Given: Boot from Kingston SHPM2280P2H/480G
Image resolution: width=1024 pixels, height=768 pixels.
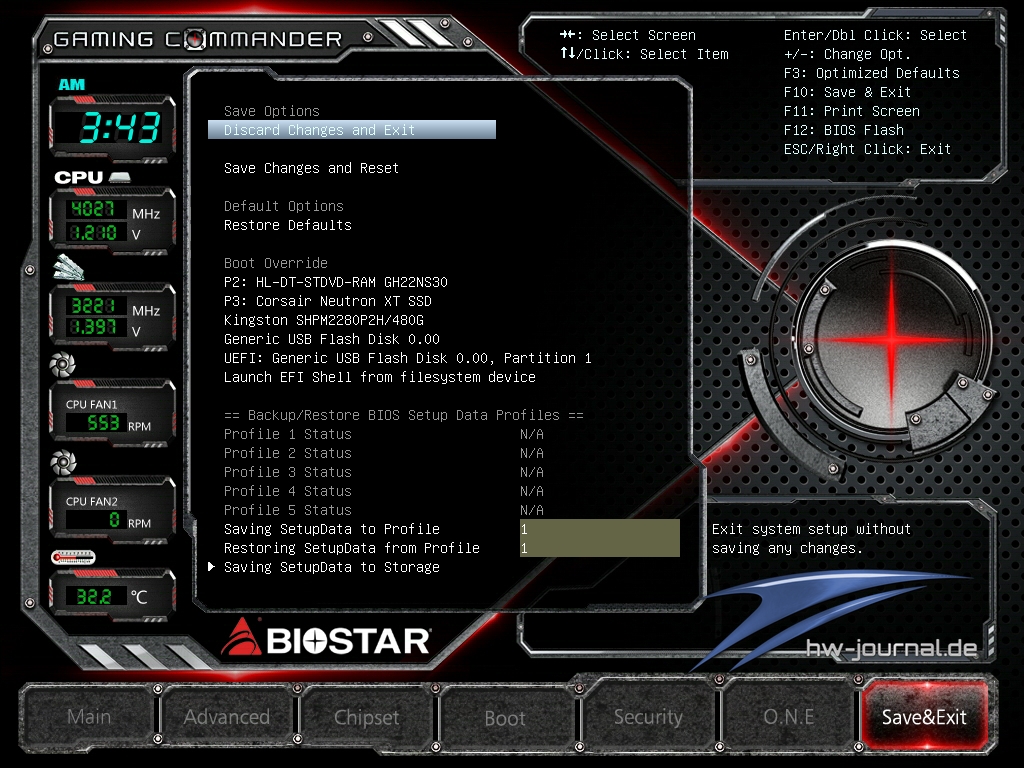Looking at the screenshot, I should pos(324,320).
